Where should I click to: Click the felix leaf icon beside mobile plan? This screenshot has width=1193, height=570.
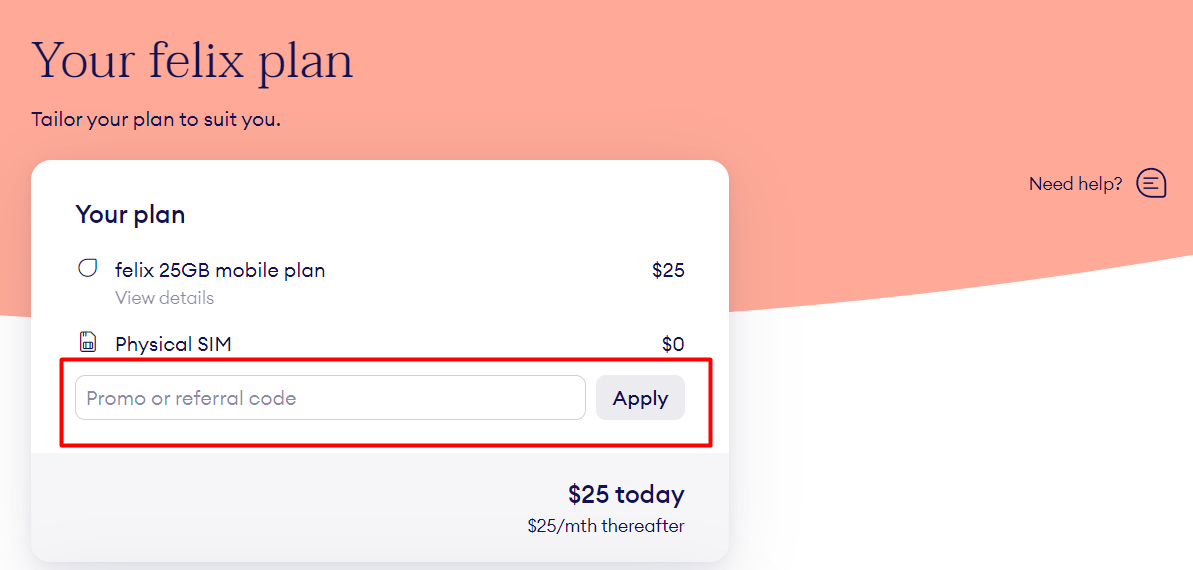point(88,269)
